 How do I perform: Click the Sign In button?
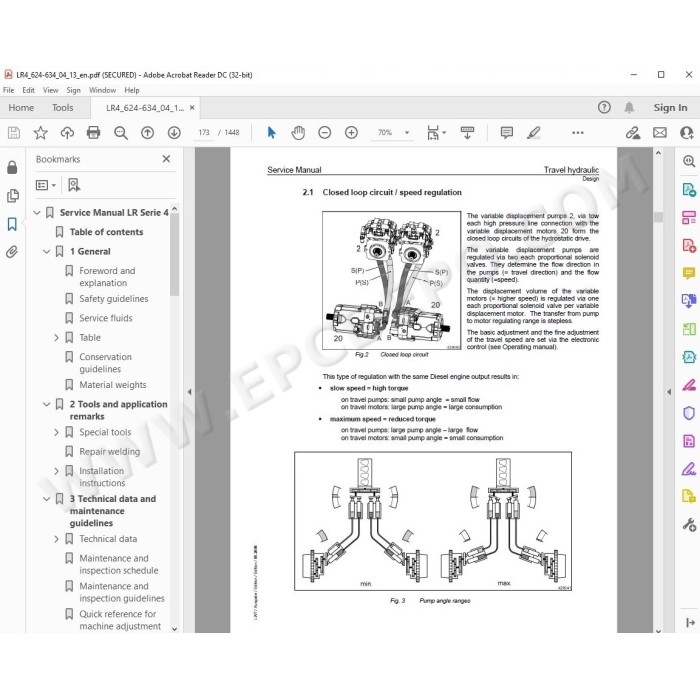click(x=670, y=108)
